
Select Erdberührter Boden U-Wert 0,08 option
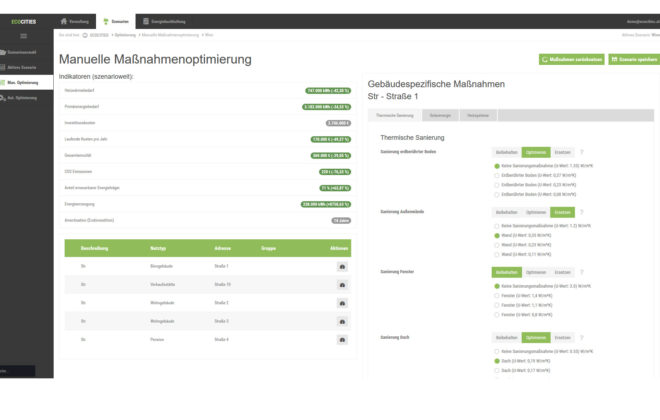point(497,194)
